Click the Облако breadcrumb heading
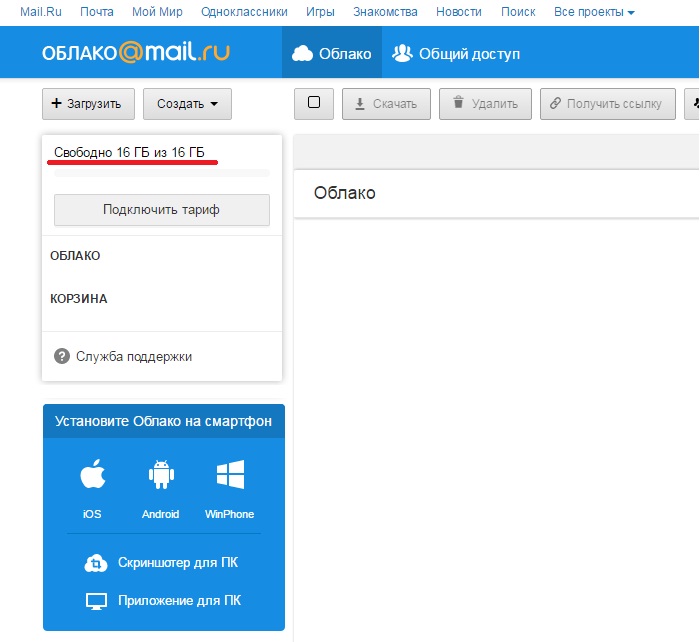The image size is (700, 642). click(x=345, y=193)
